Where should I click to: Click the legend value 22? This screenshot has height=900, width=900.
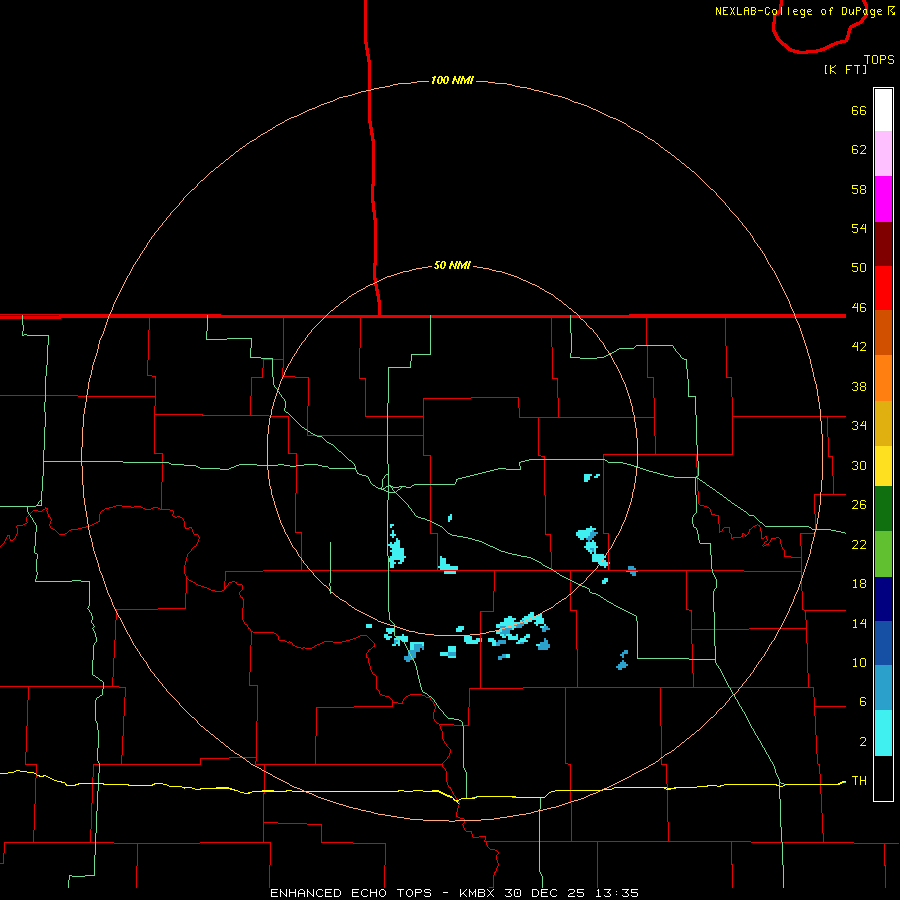(859, 544)
